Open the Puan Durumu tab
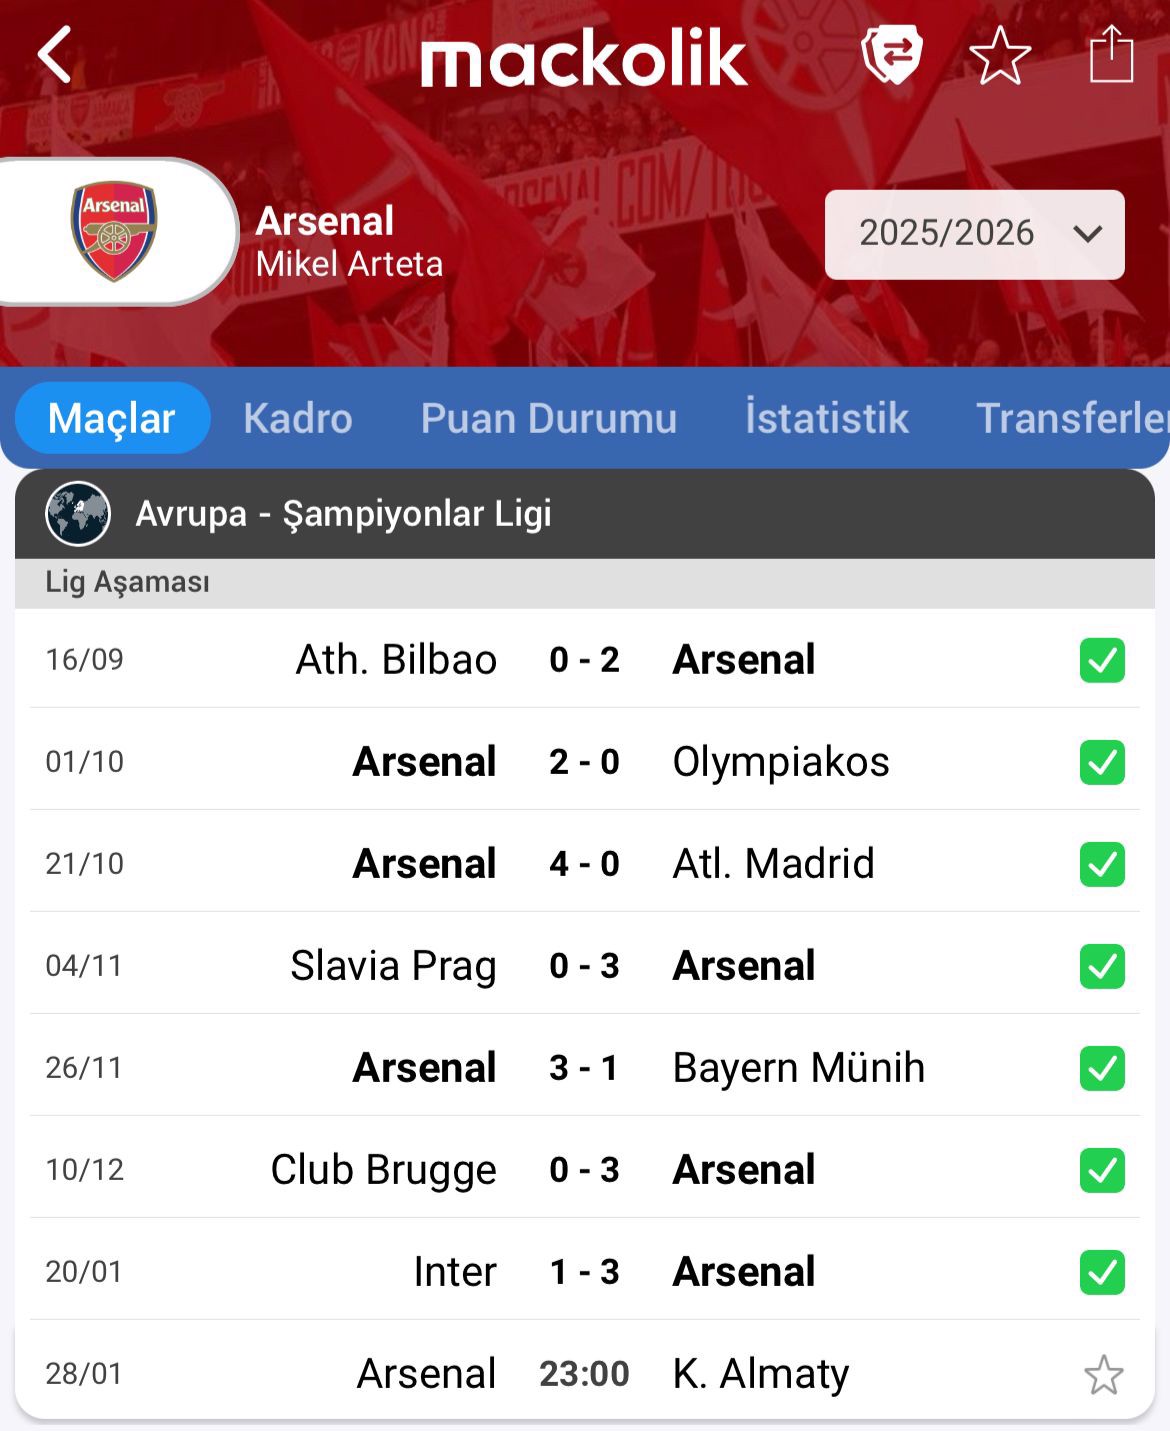This screenshot has height=1431, width=1170. (548, 418)
